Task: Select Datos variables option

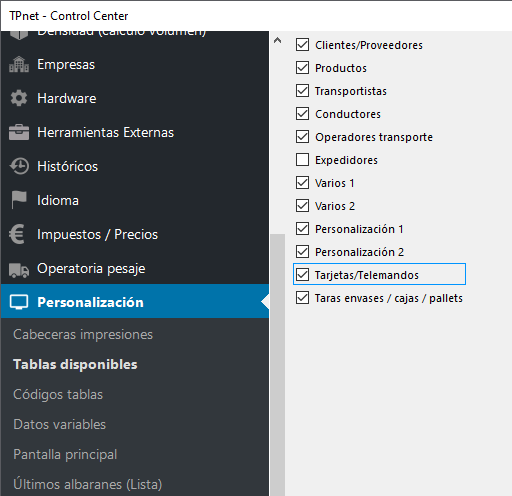Action: click(x=60, y=424)
